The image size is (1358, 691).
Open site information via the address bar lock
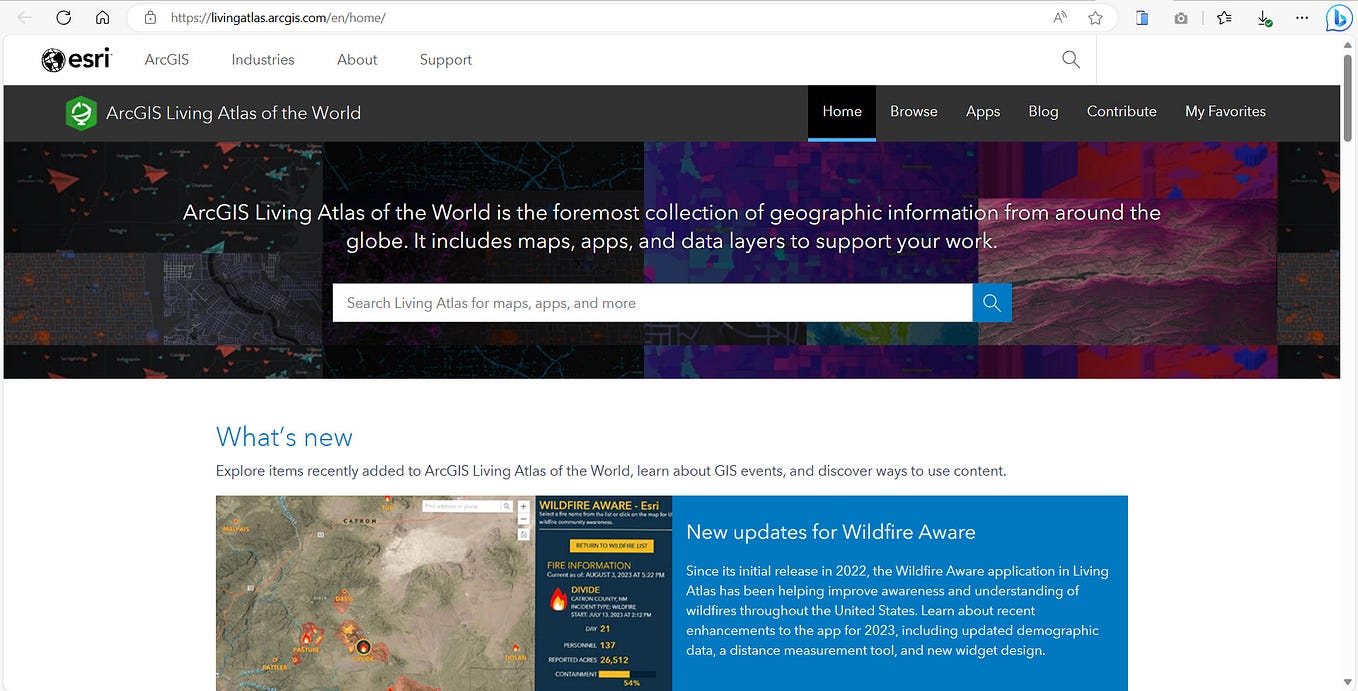pos(150,17)
